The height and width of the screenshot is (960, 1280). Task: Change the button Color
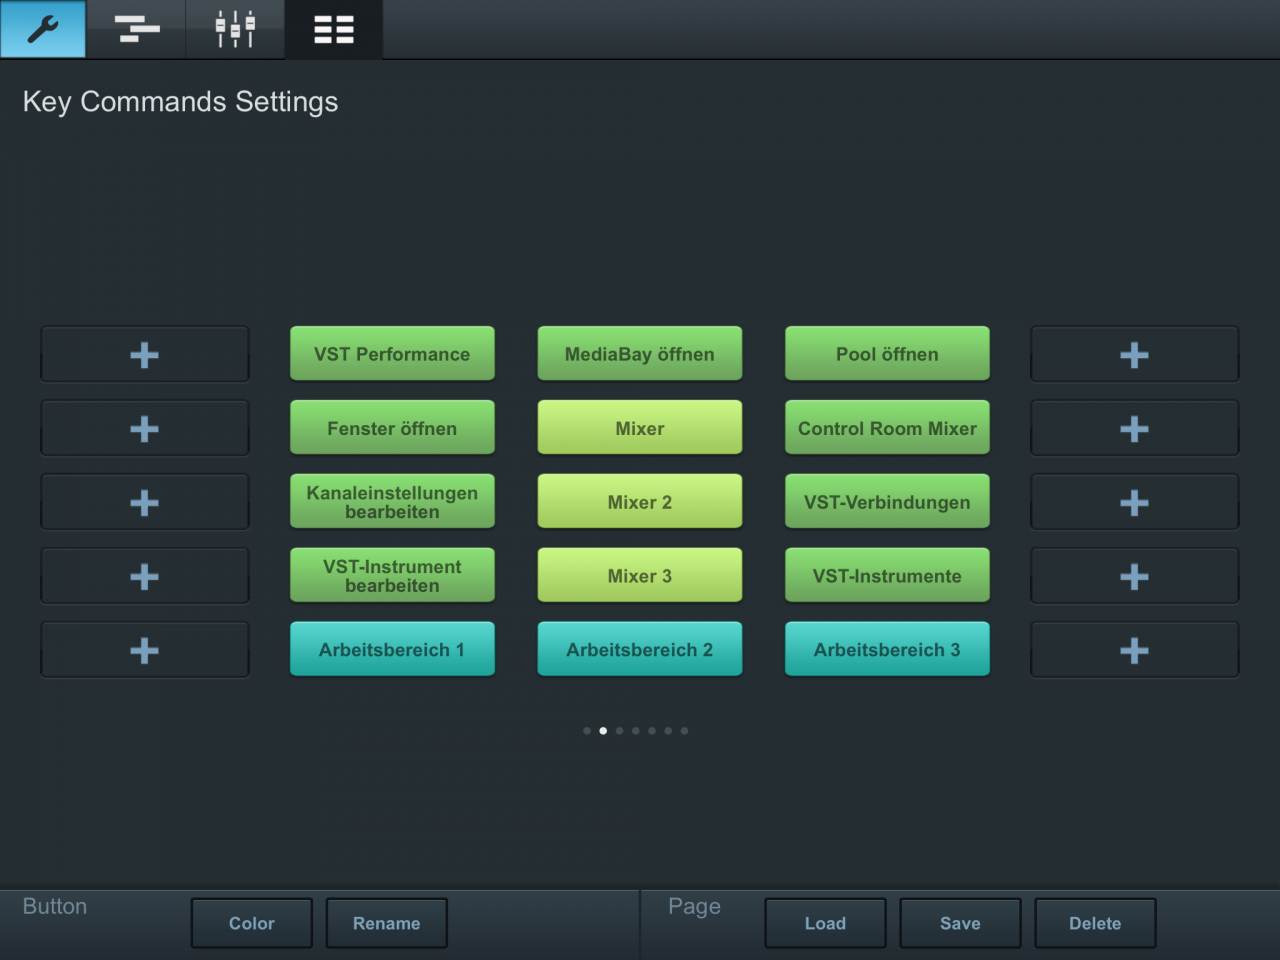click(252, 923)
